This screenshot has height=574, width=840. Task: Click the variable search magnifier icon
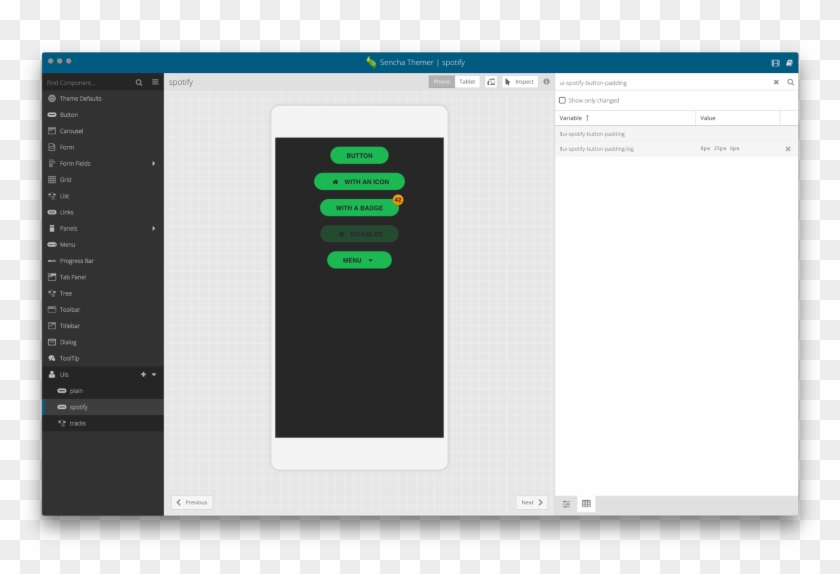tap(790, 82)
